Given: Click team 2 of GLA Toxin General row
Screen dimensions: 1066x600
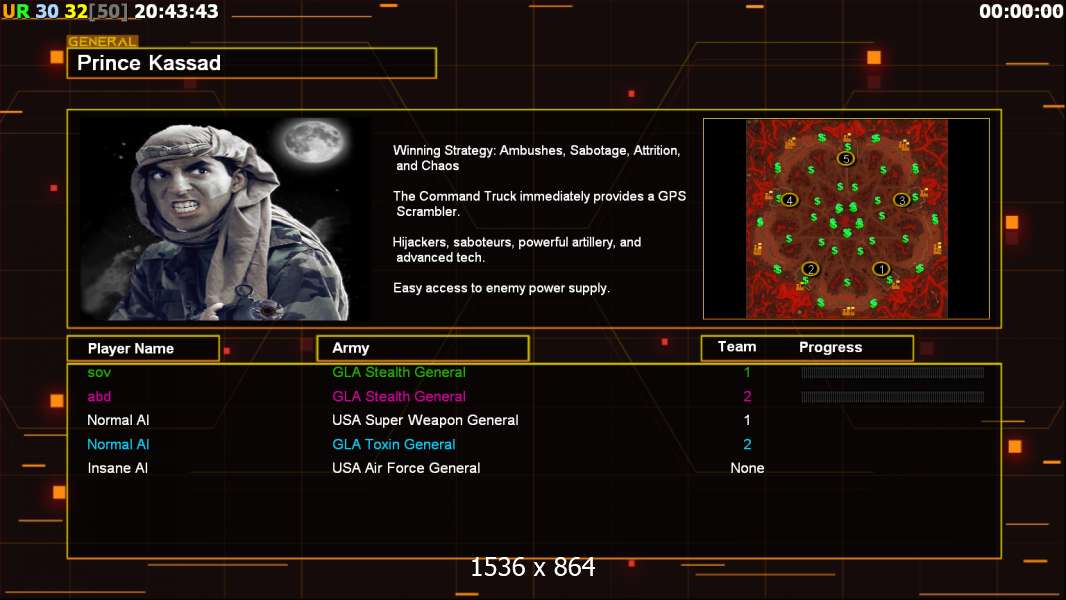Looking at the screenshot, I should [746, 444].
